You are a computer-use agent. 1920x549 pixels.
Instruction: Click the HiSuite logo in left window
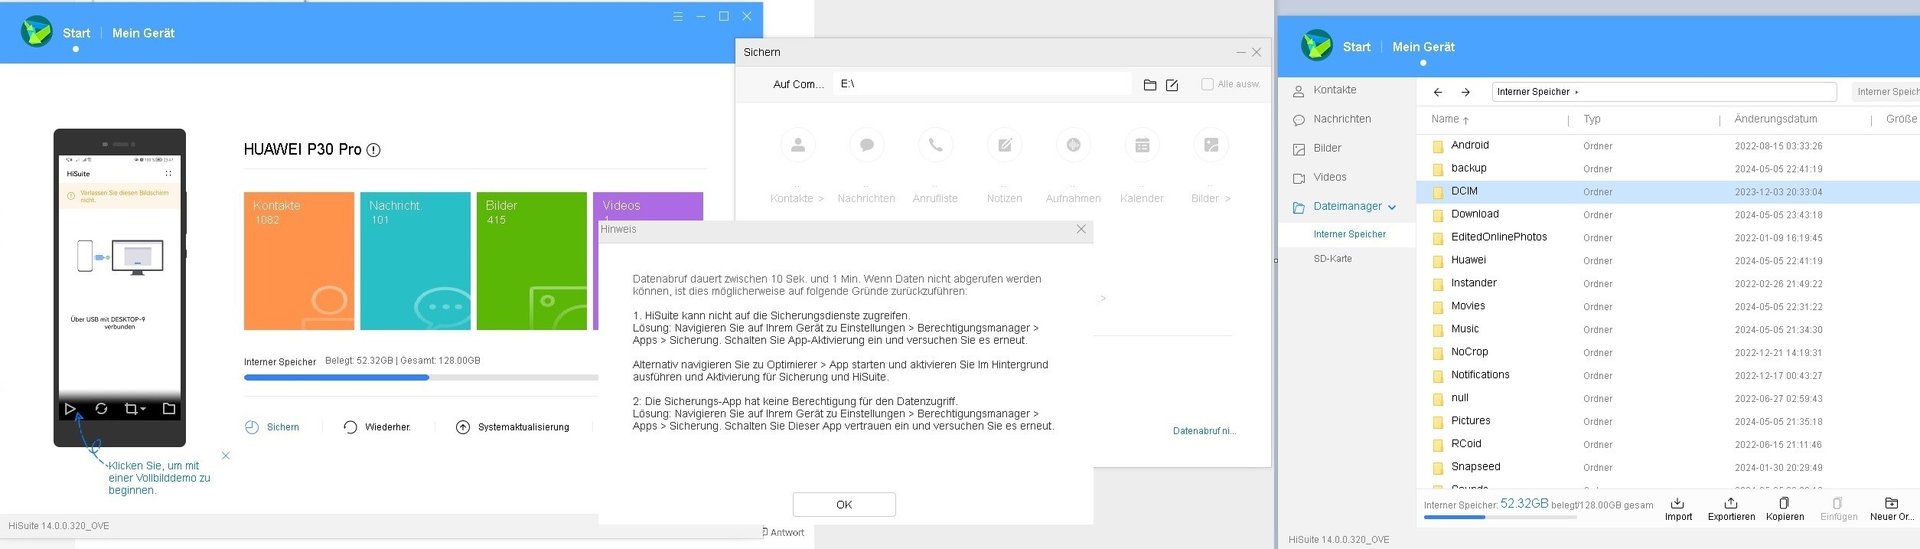coord(37,32)
